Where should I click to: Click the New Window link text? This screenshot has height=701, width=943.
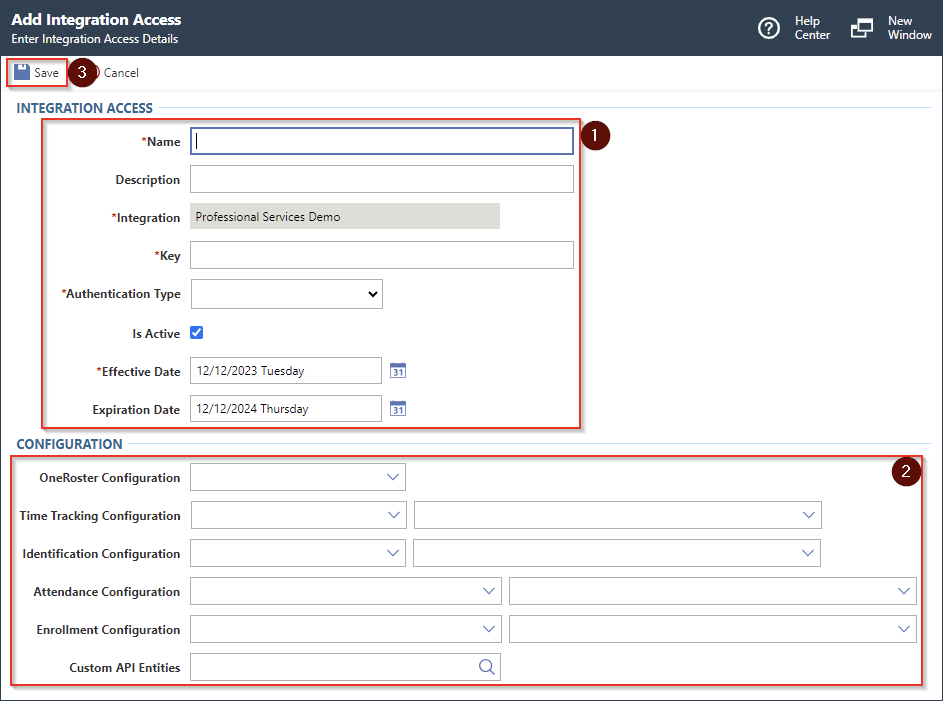tap(909, 28)
